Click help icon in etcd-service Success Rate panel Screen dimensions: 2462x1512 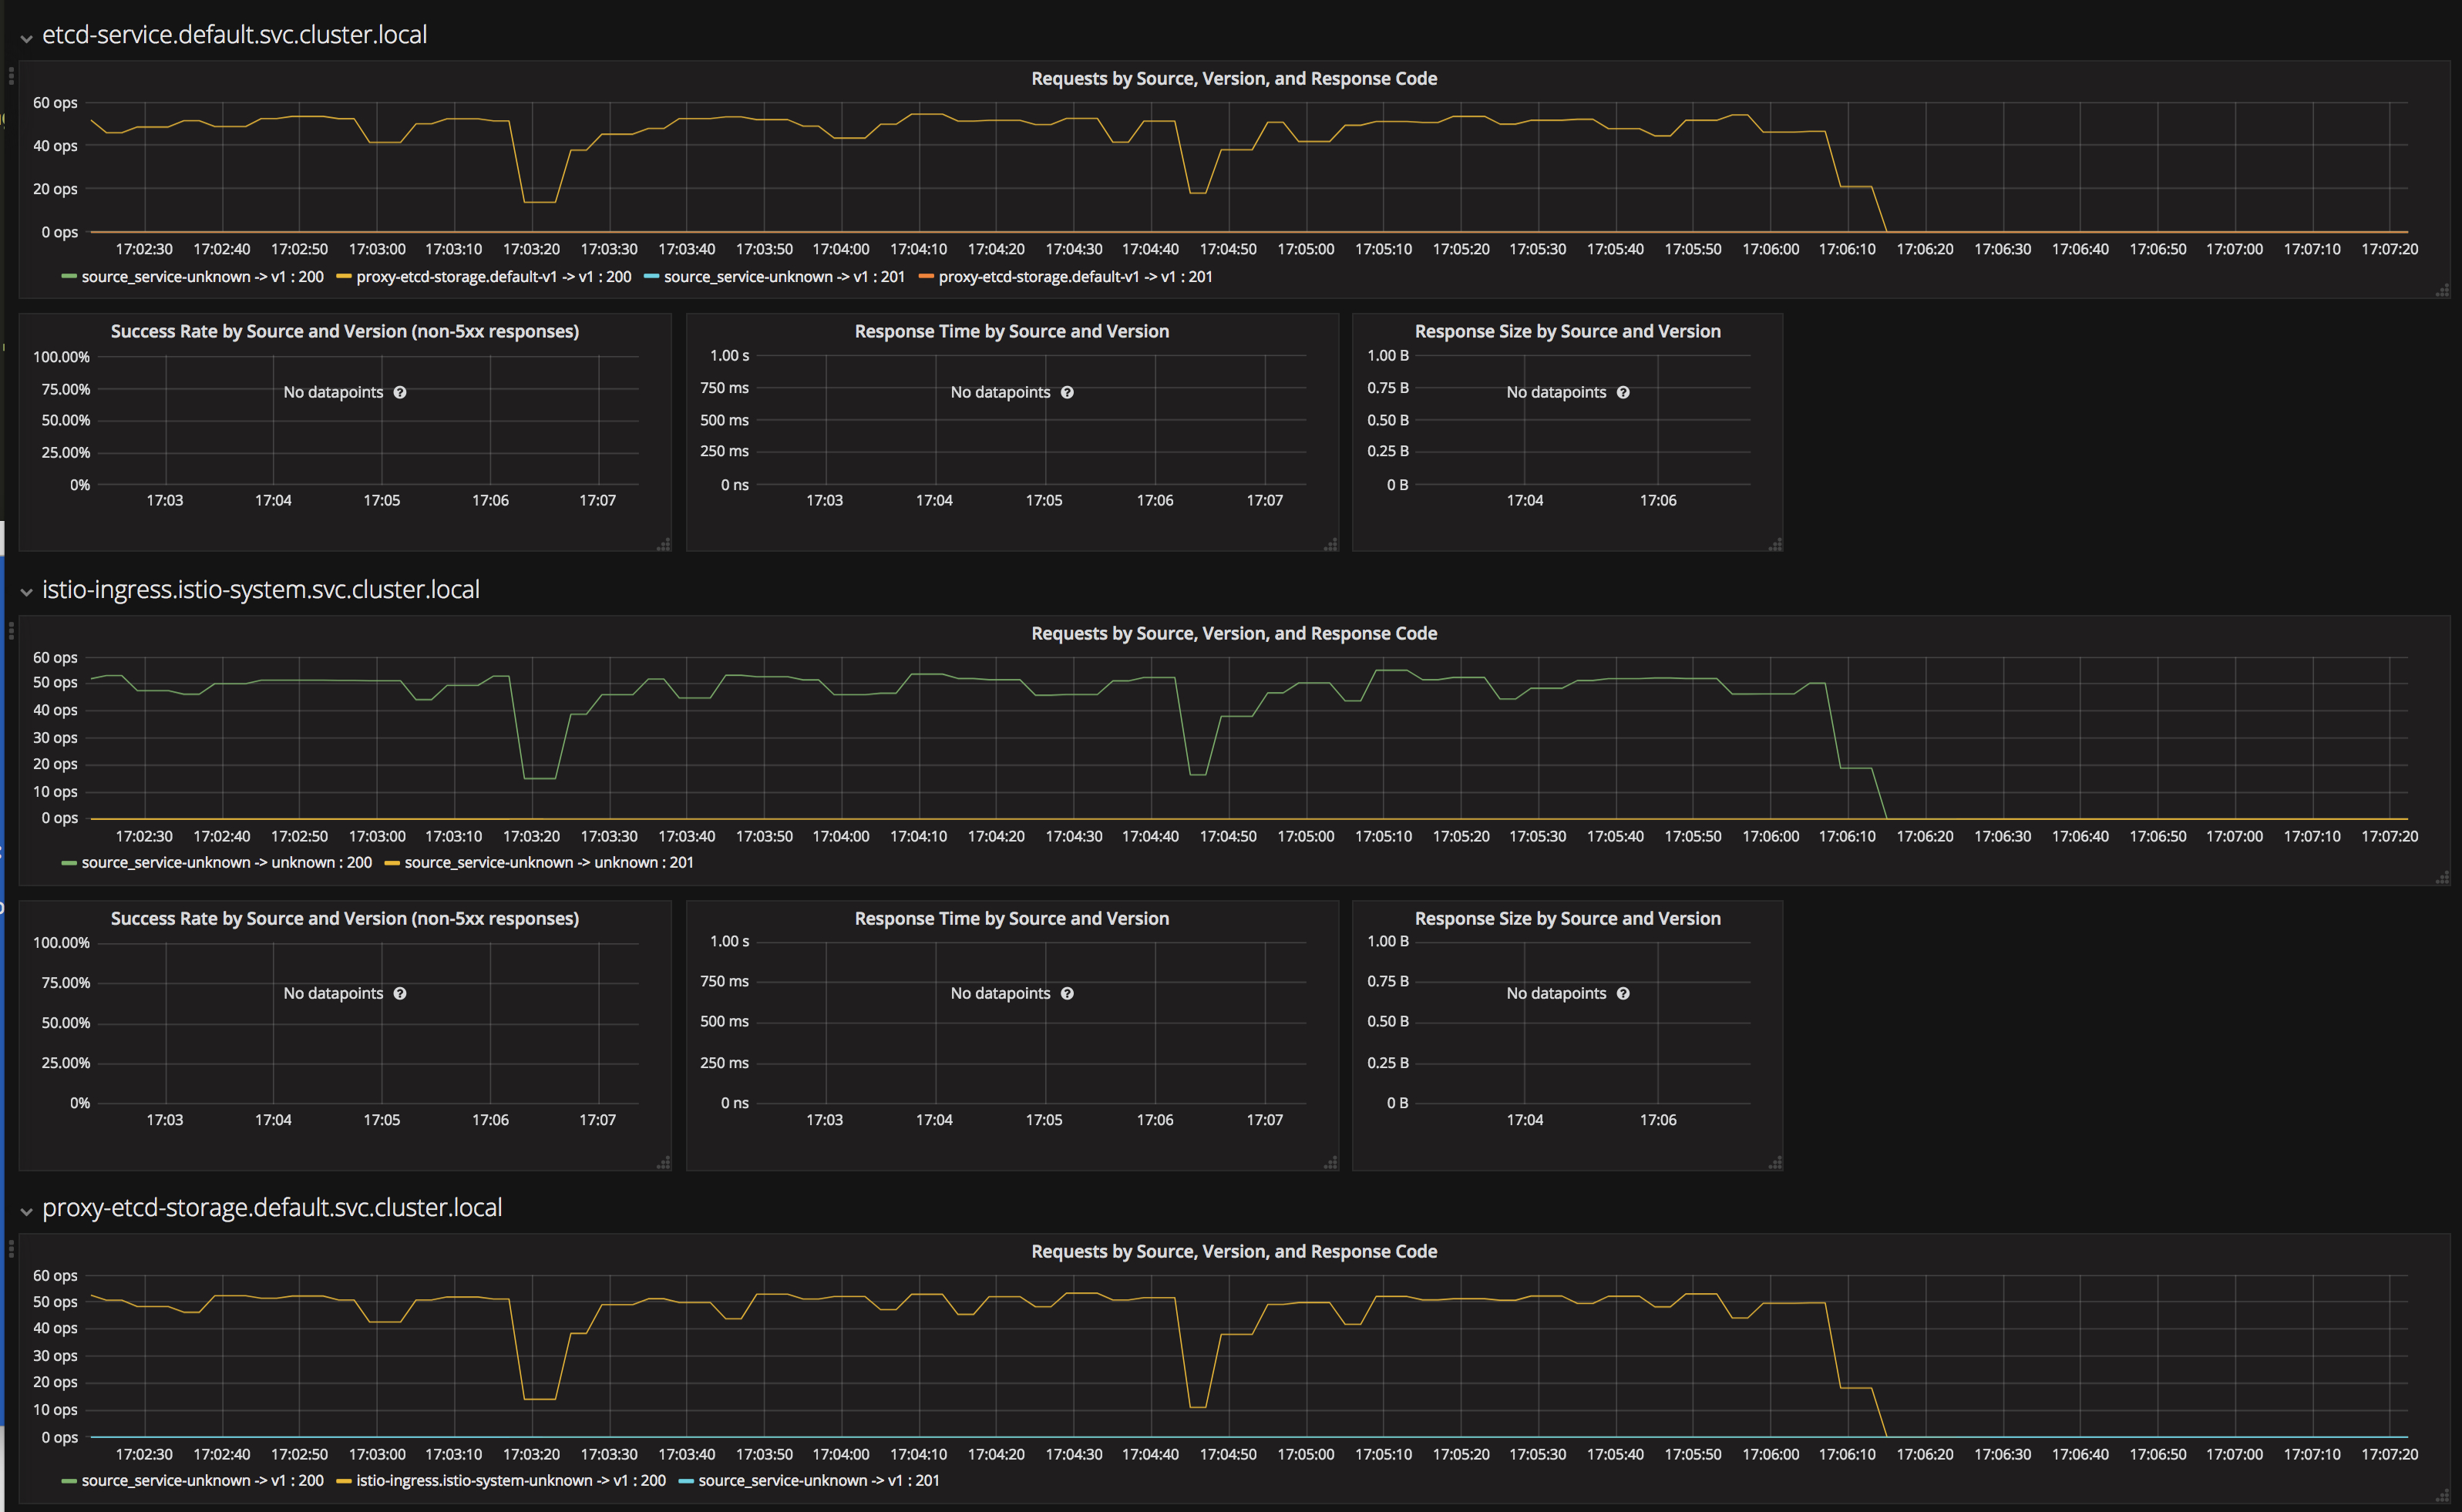(400, 392)
